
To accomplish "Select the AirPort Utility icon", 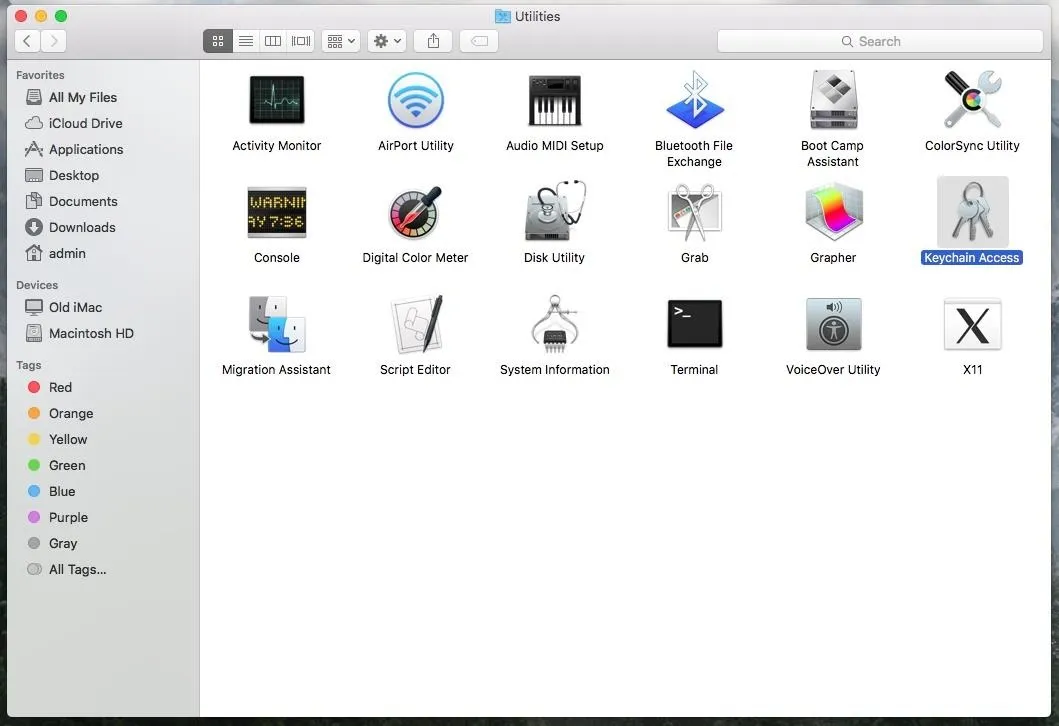I will pyautogui.click(x=415, y=100).
